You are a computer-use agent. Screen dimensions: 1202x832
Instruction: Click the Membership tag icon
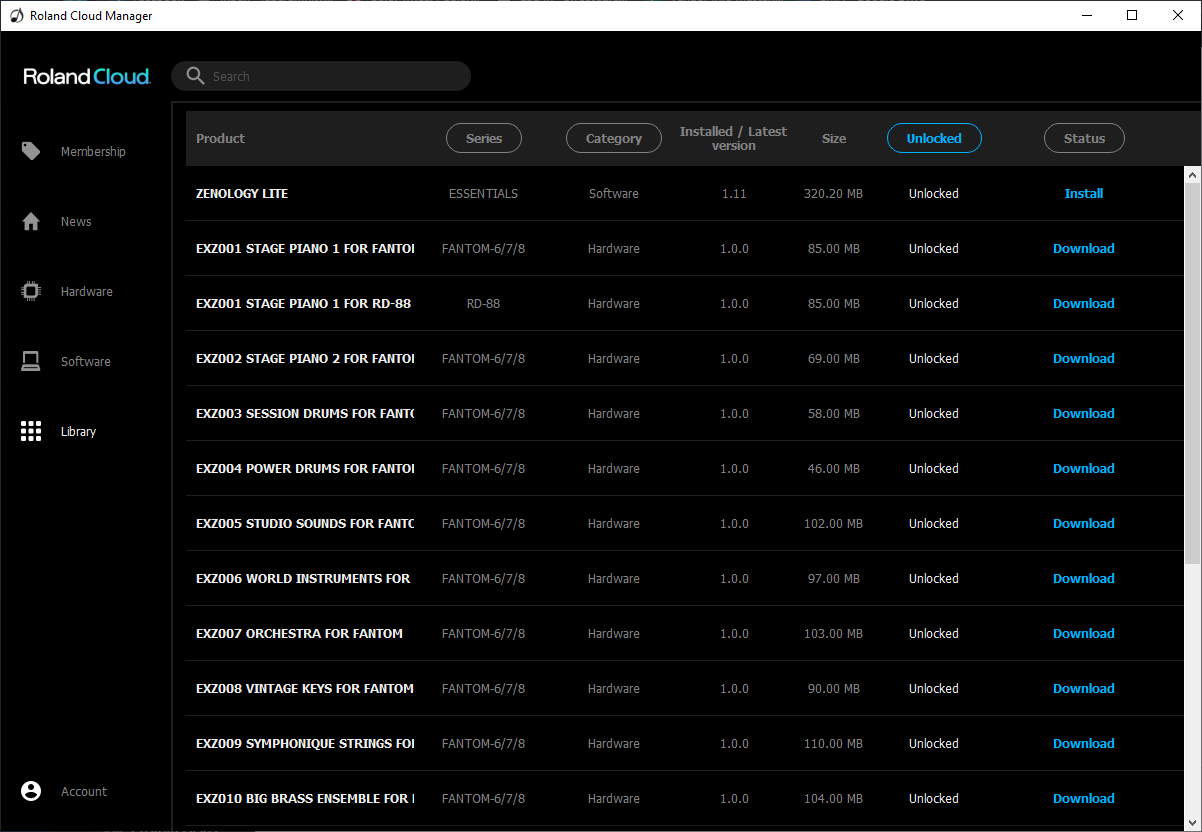(31, 151)
